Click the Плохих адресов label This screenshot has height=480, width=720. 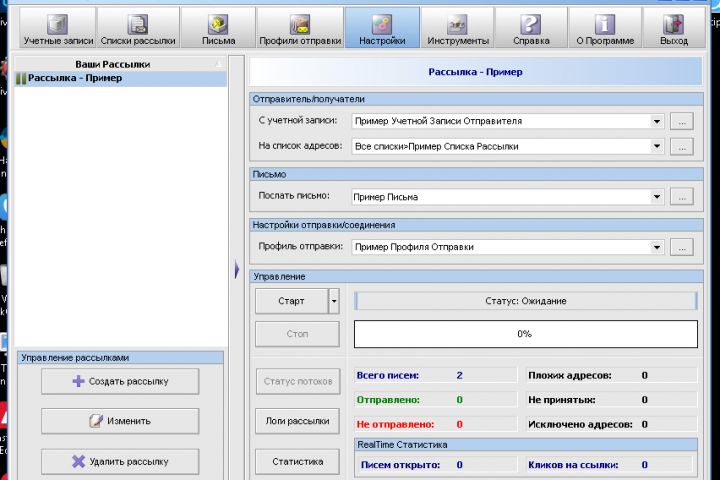(x=569, y=375)
